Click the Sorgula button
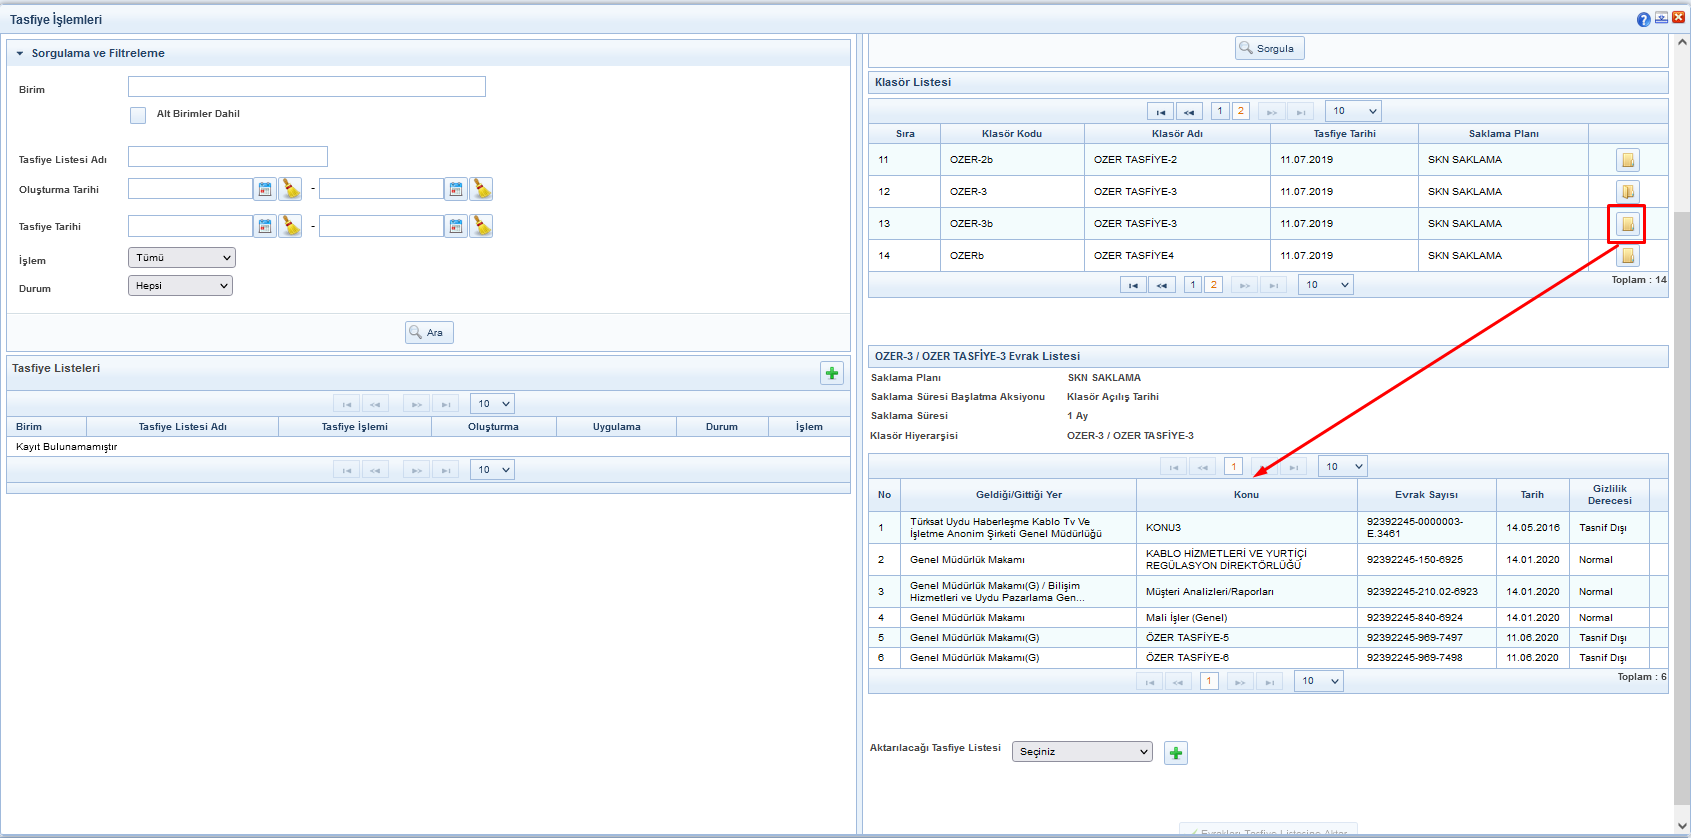 pos(1269,48)
